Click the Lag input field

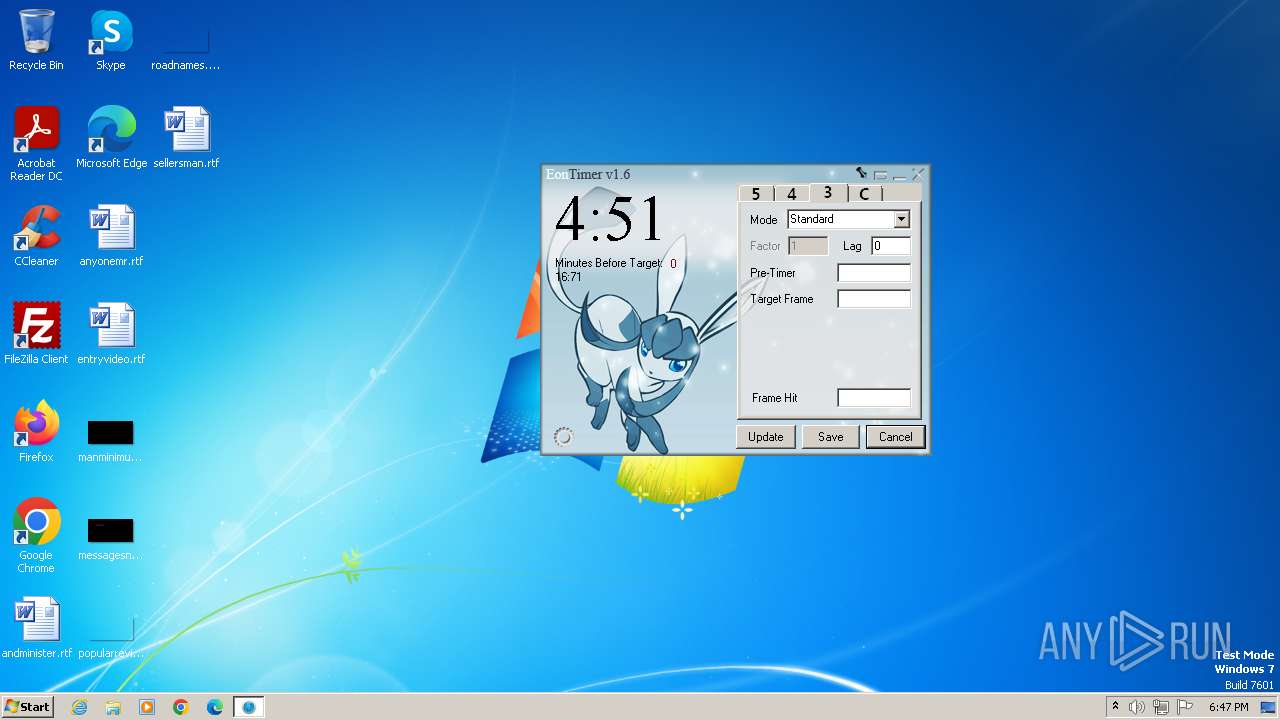tap(891, 246)
